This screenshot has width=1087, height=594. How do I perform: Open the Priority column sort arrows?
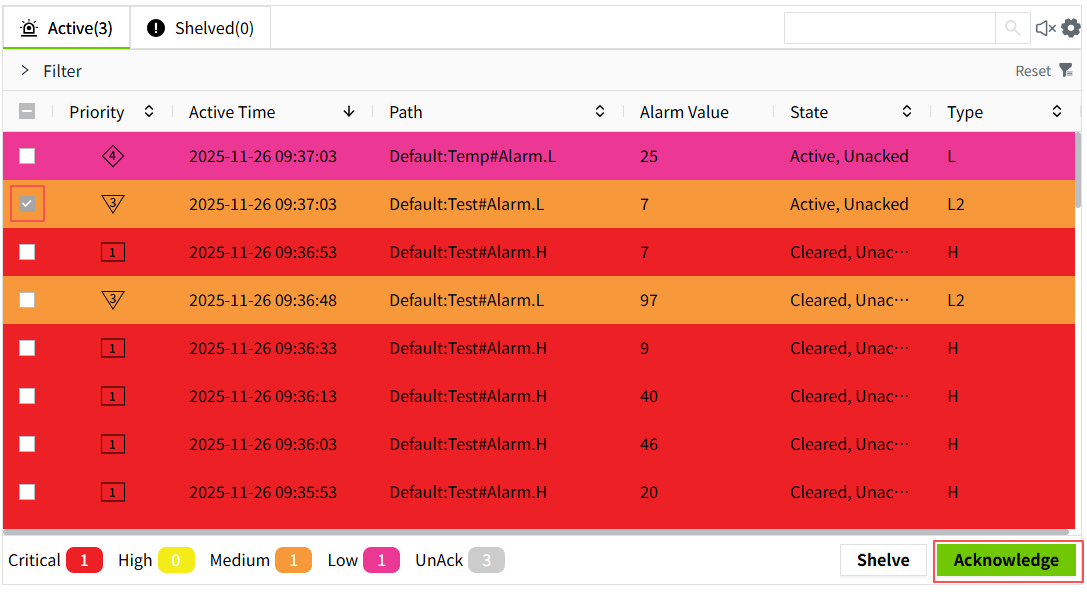[149, 112]
